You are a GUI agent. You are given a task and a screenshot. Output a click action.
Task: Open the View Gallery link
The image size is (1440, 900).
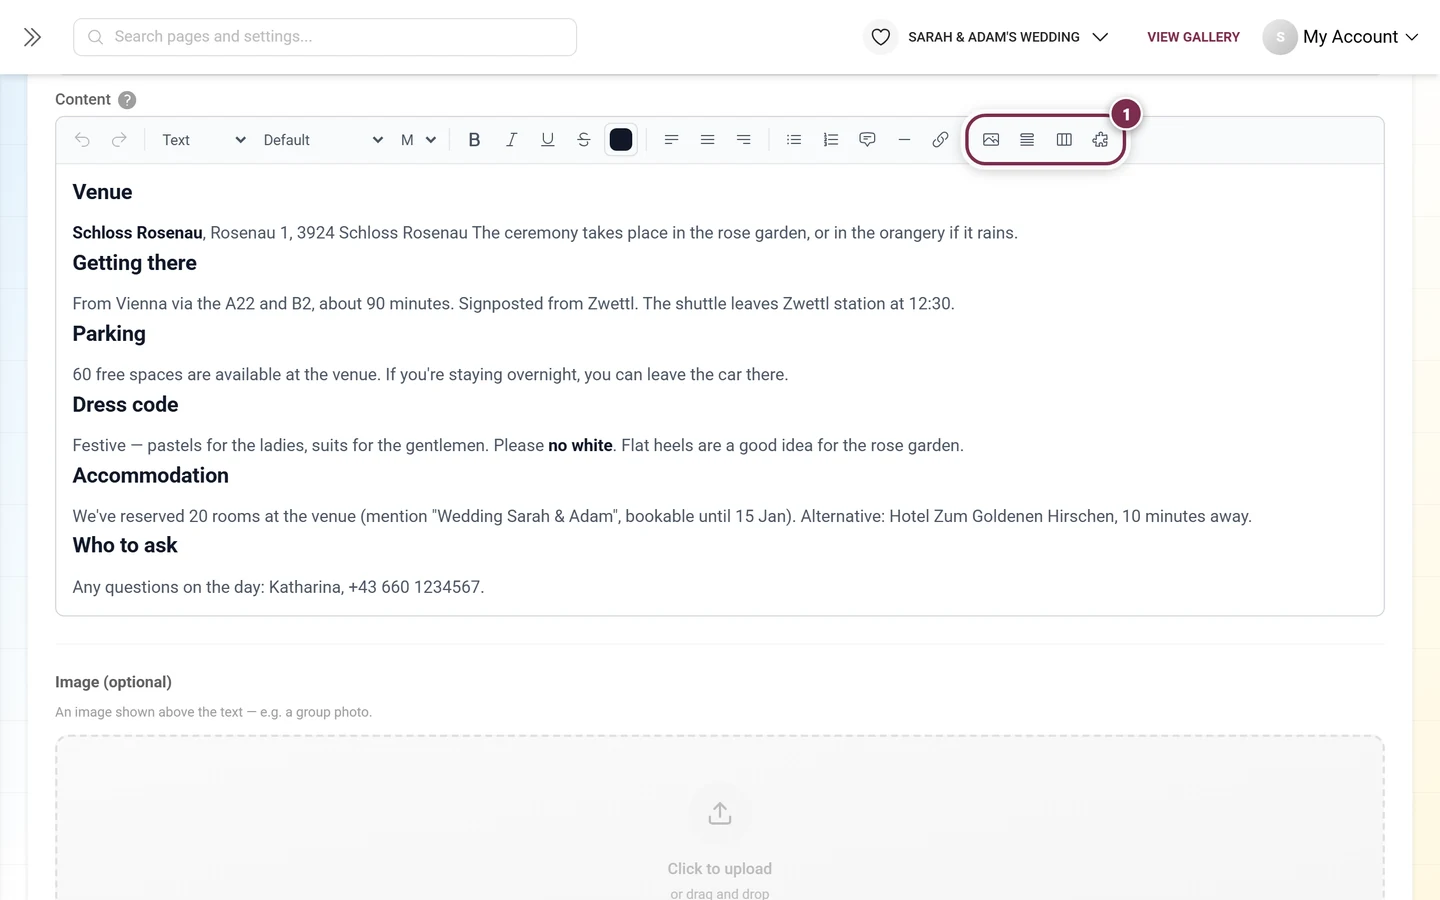tap(1193, 37)
